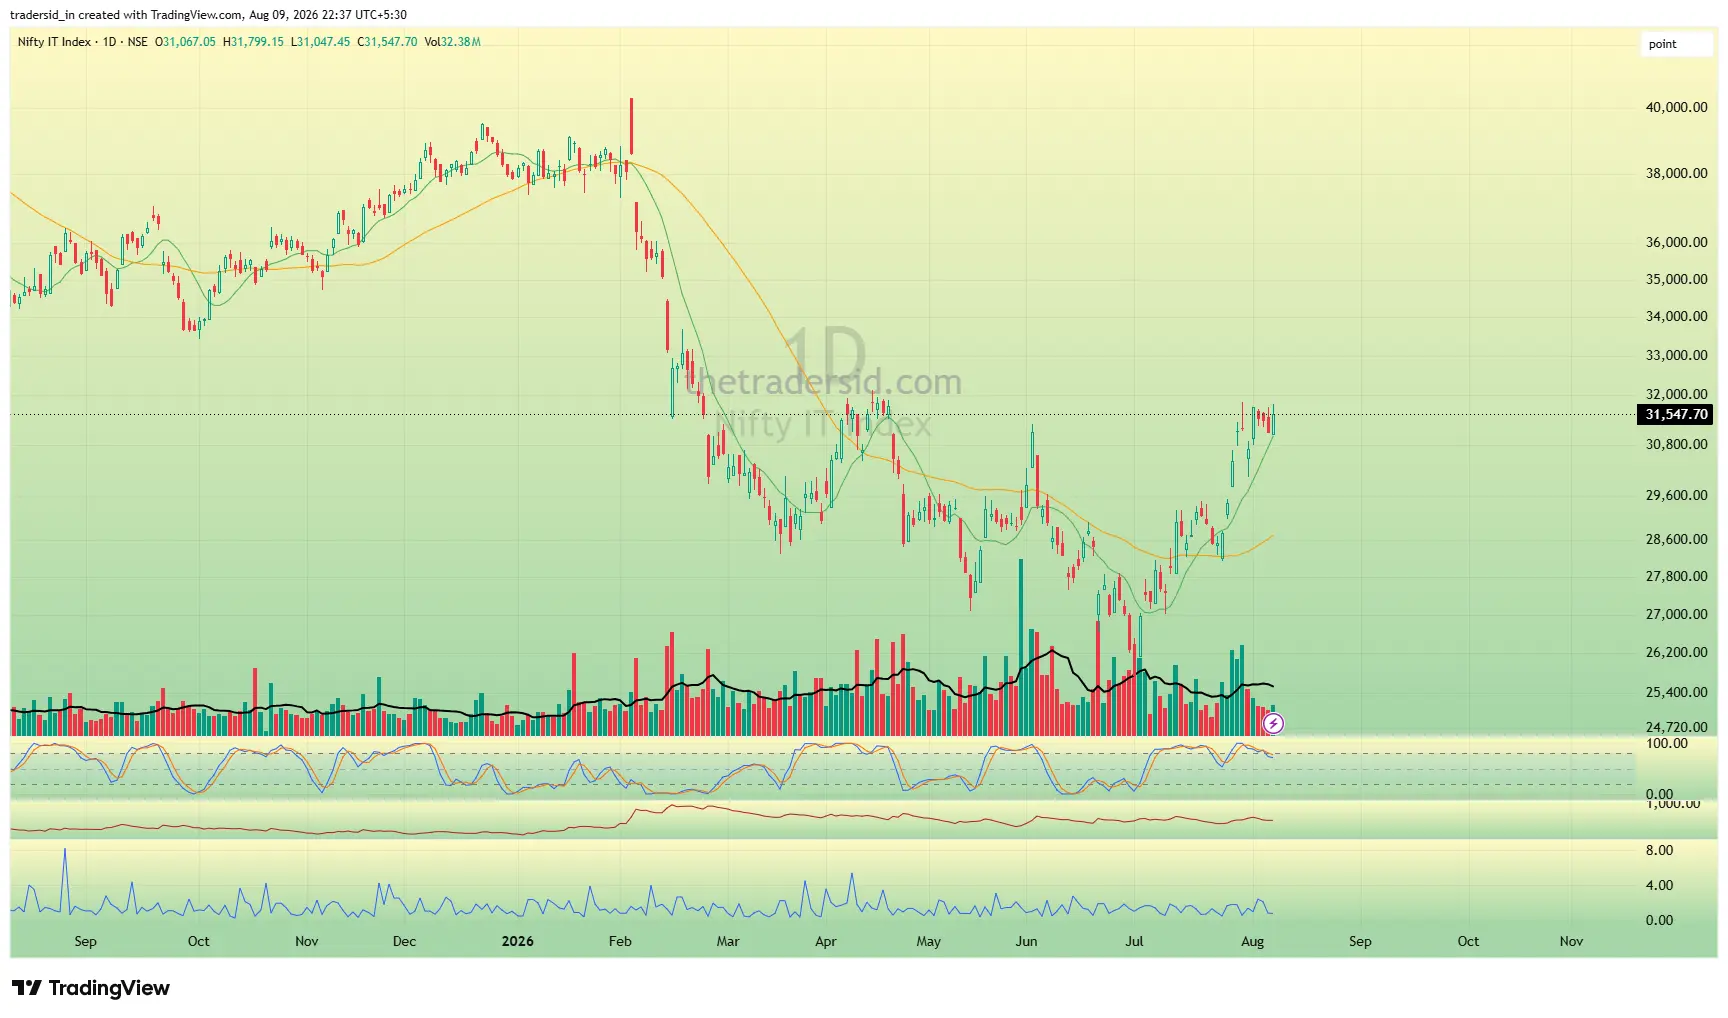Click the 4.00 indicator scale label
Screen dimensions: 1728x1018
pyautogui.click(x=1659, y=885)
